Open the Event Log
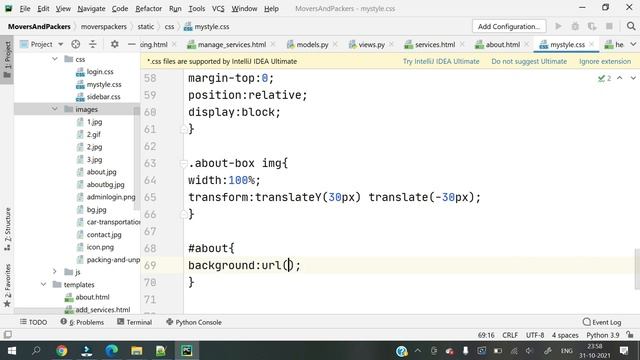Screen dimensions: 640x360 coord(602,322)
